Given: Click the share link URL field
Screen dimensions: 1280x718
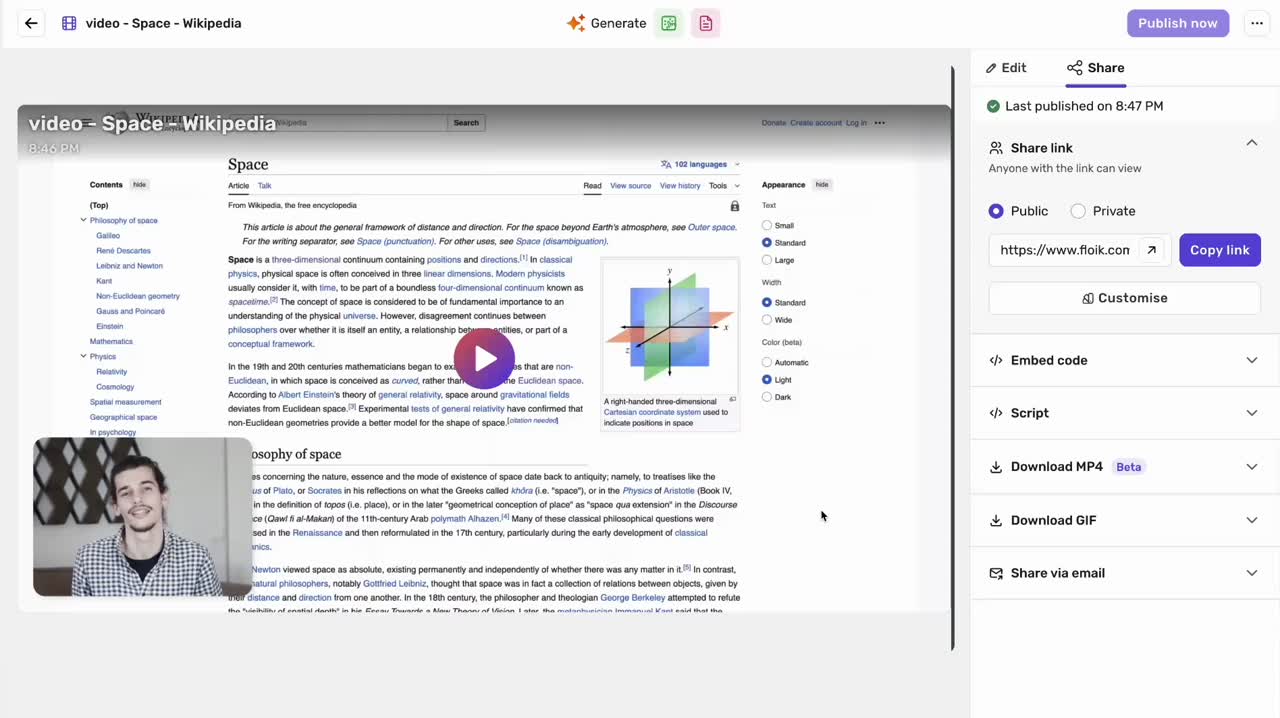Looking at the screenshot, I should point(1064,250).
